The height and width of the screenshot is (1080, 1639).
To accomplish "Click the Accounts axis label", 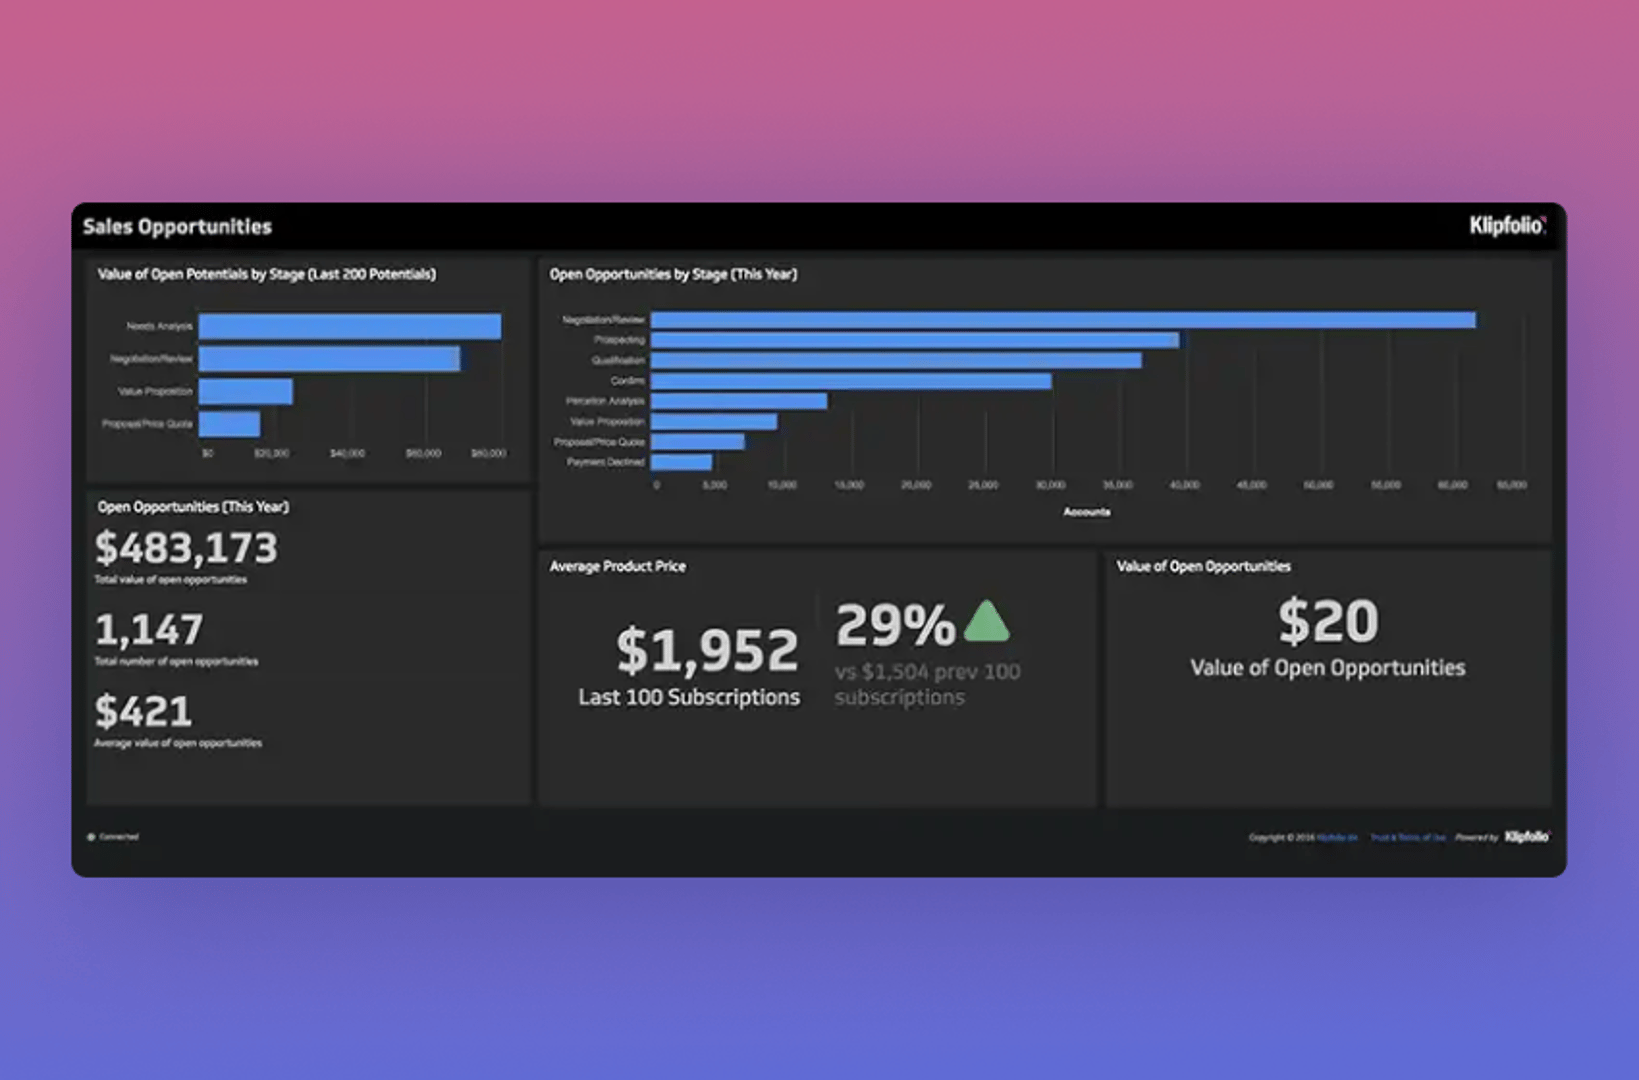I will click(1087, 511).
